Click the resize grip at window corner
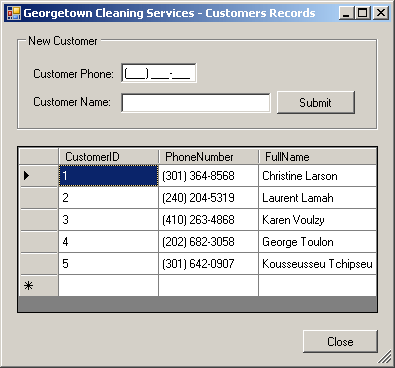This screenshot has width=395, height=368. (x=385, y=357)
